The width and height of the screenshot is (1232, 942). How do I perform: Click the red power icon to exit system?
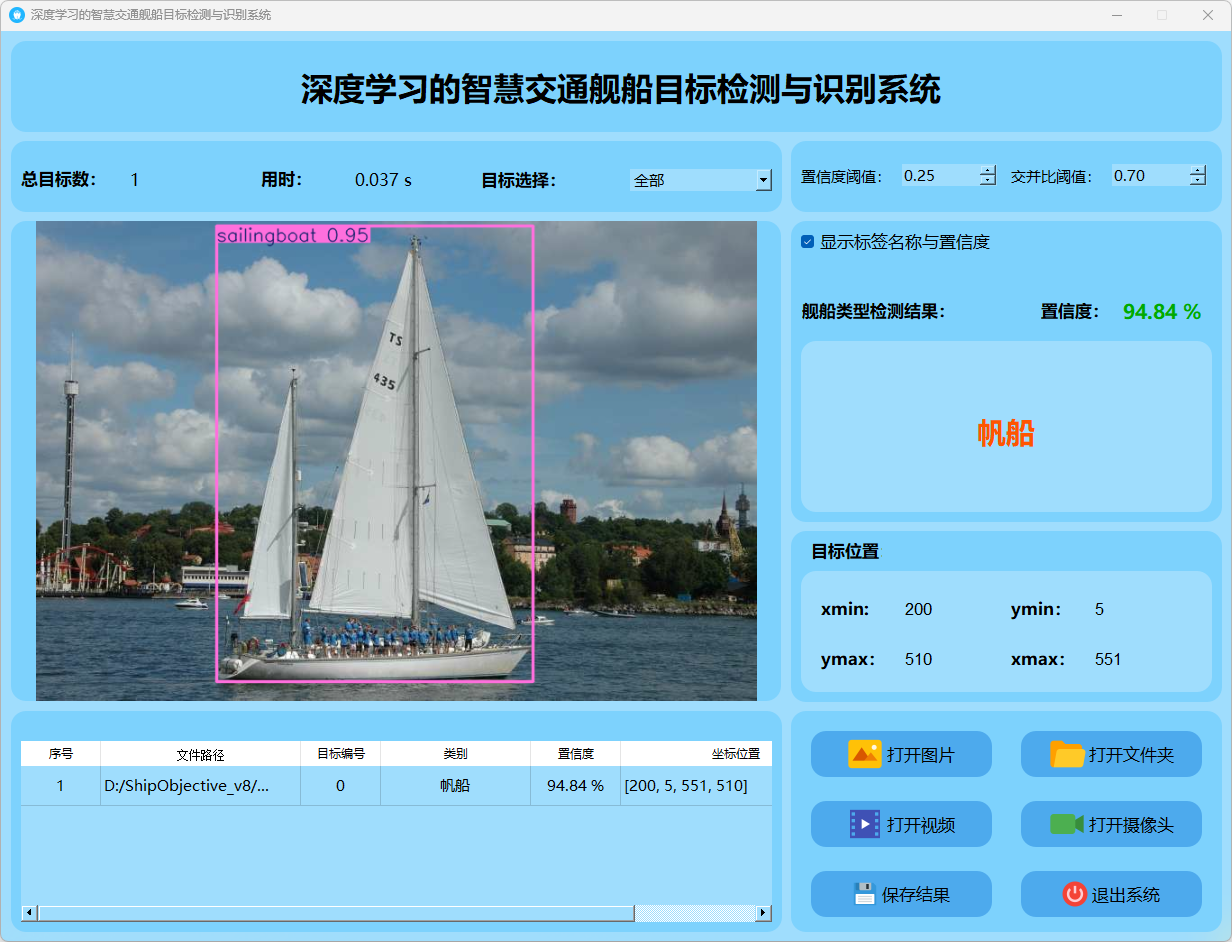[1074, 894]
